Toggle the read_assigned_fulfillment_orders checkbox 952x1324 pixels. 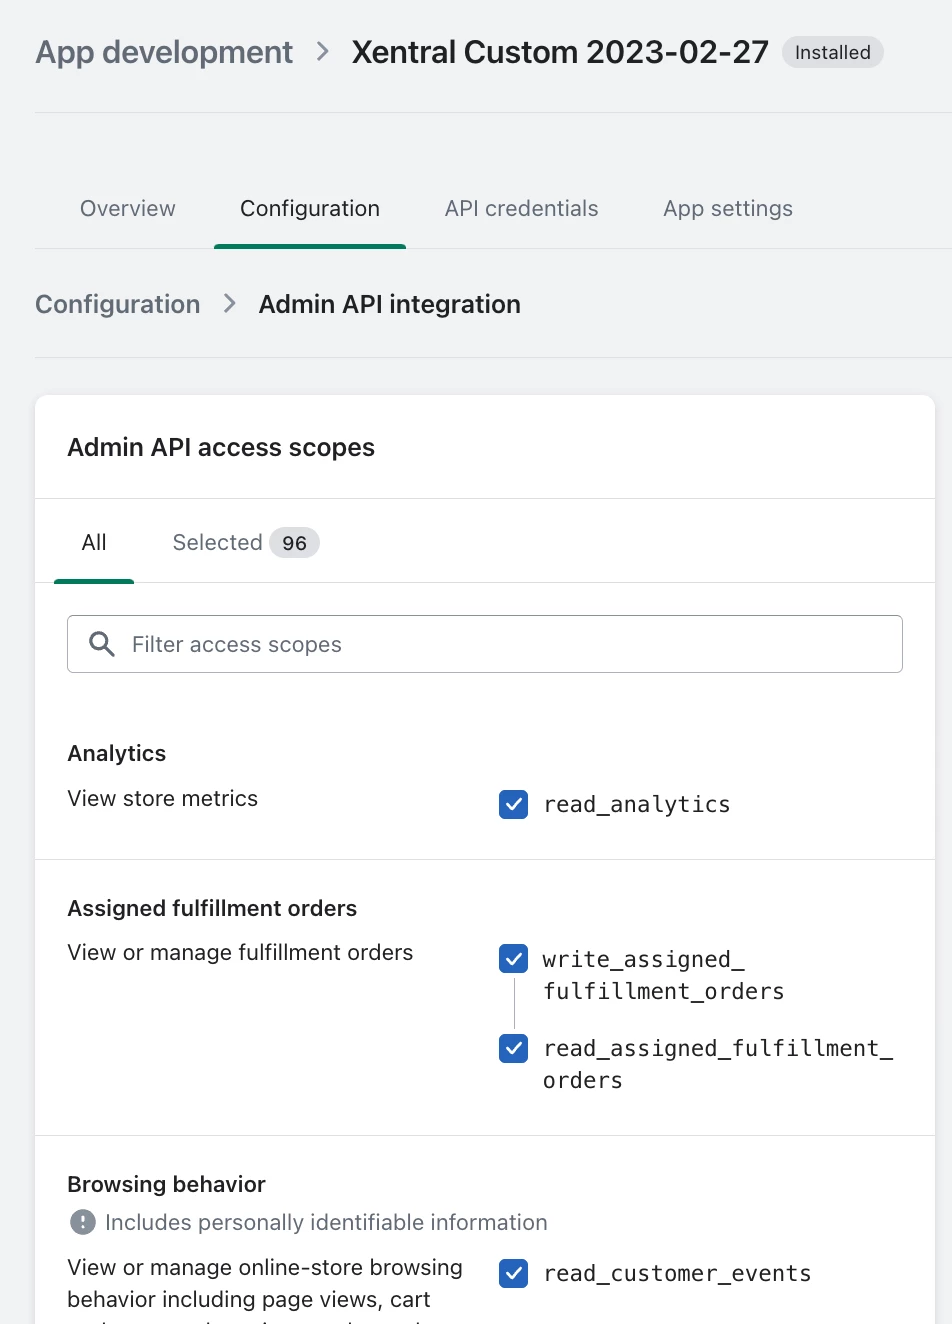(513, 1048)
